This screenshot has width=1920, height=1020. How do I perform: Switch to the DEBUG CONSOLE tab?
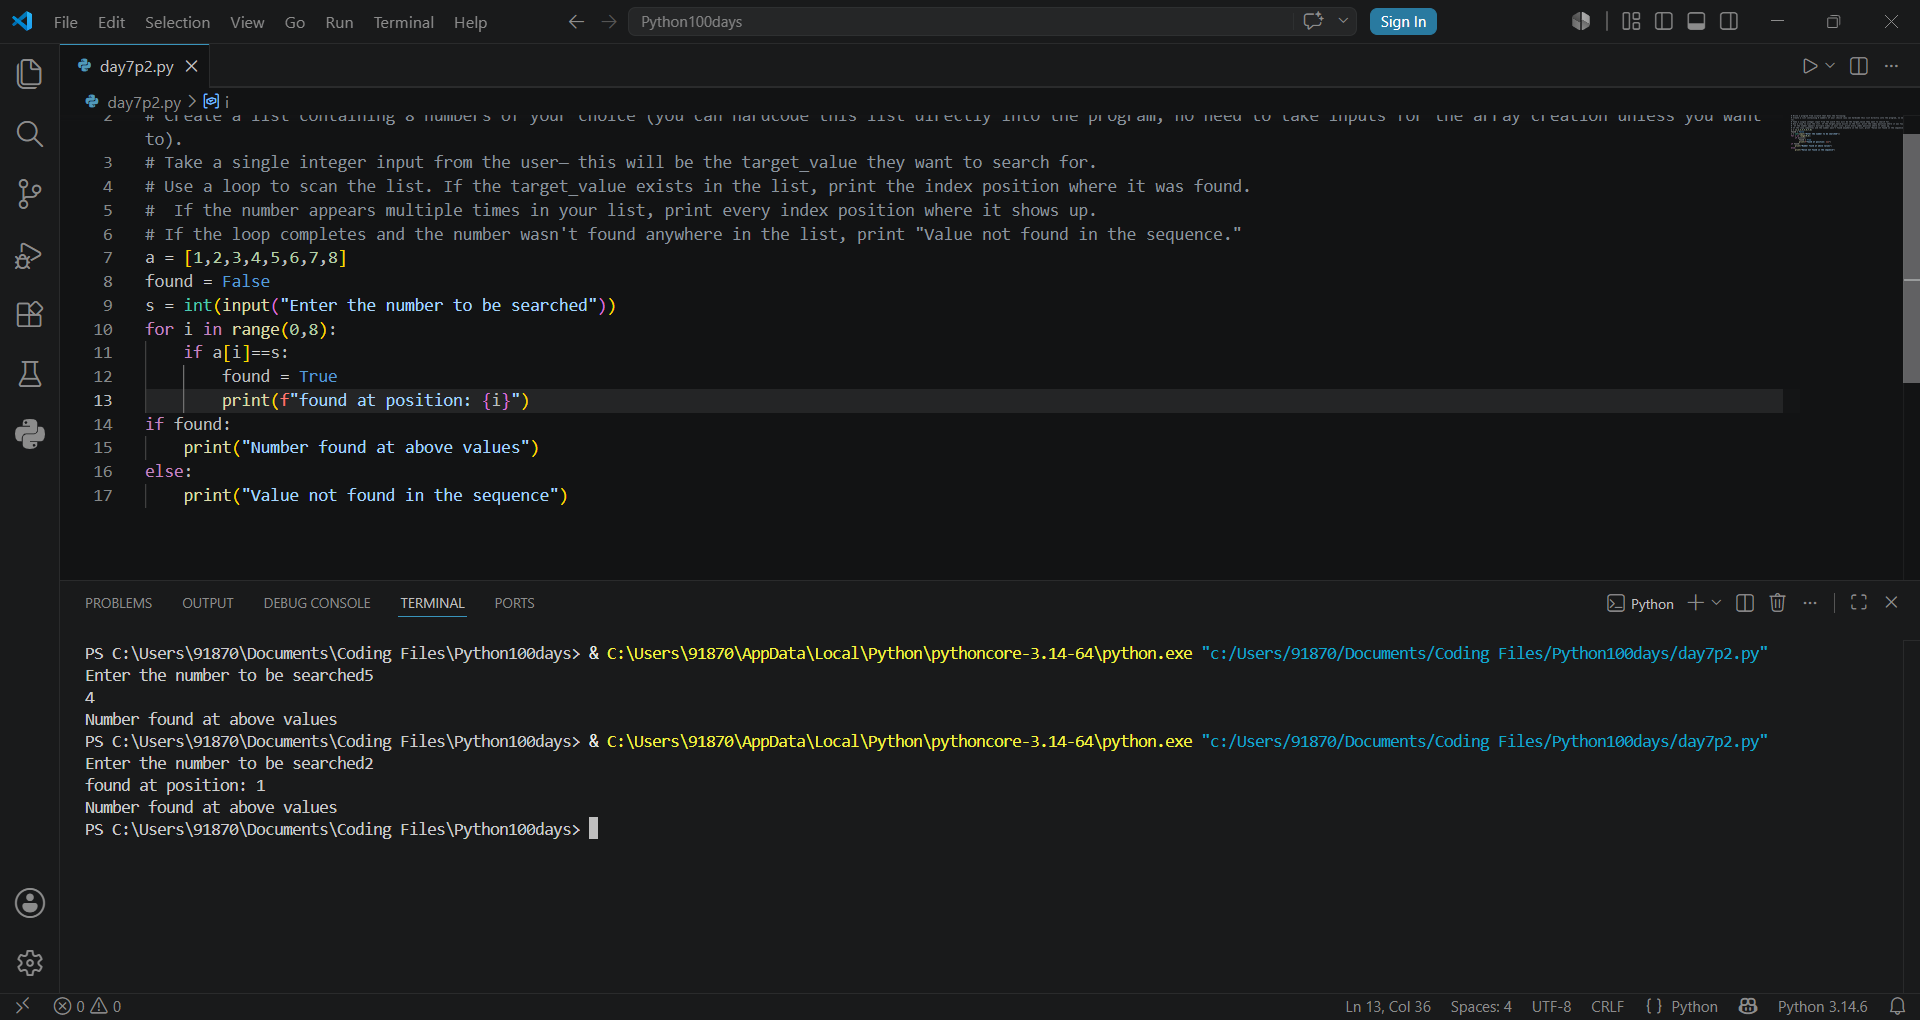point(317,603)
